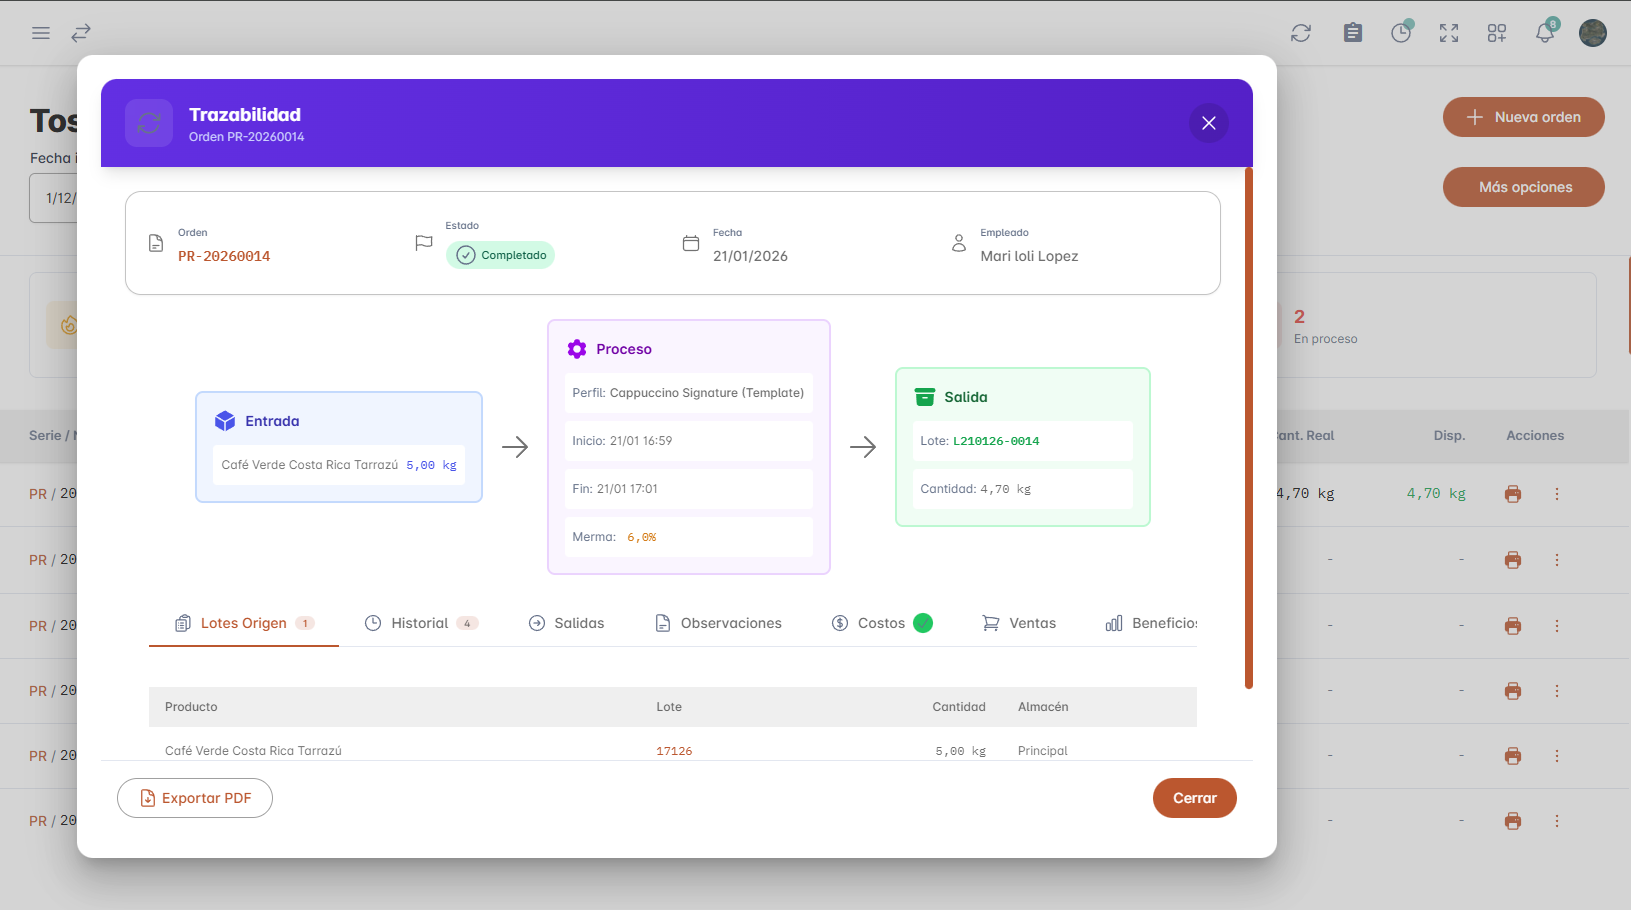This screenshot has width=1631, height=910.
Task: Open the three-dot menu on first row
Action: point(1556,494)
